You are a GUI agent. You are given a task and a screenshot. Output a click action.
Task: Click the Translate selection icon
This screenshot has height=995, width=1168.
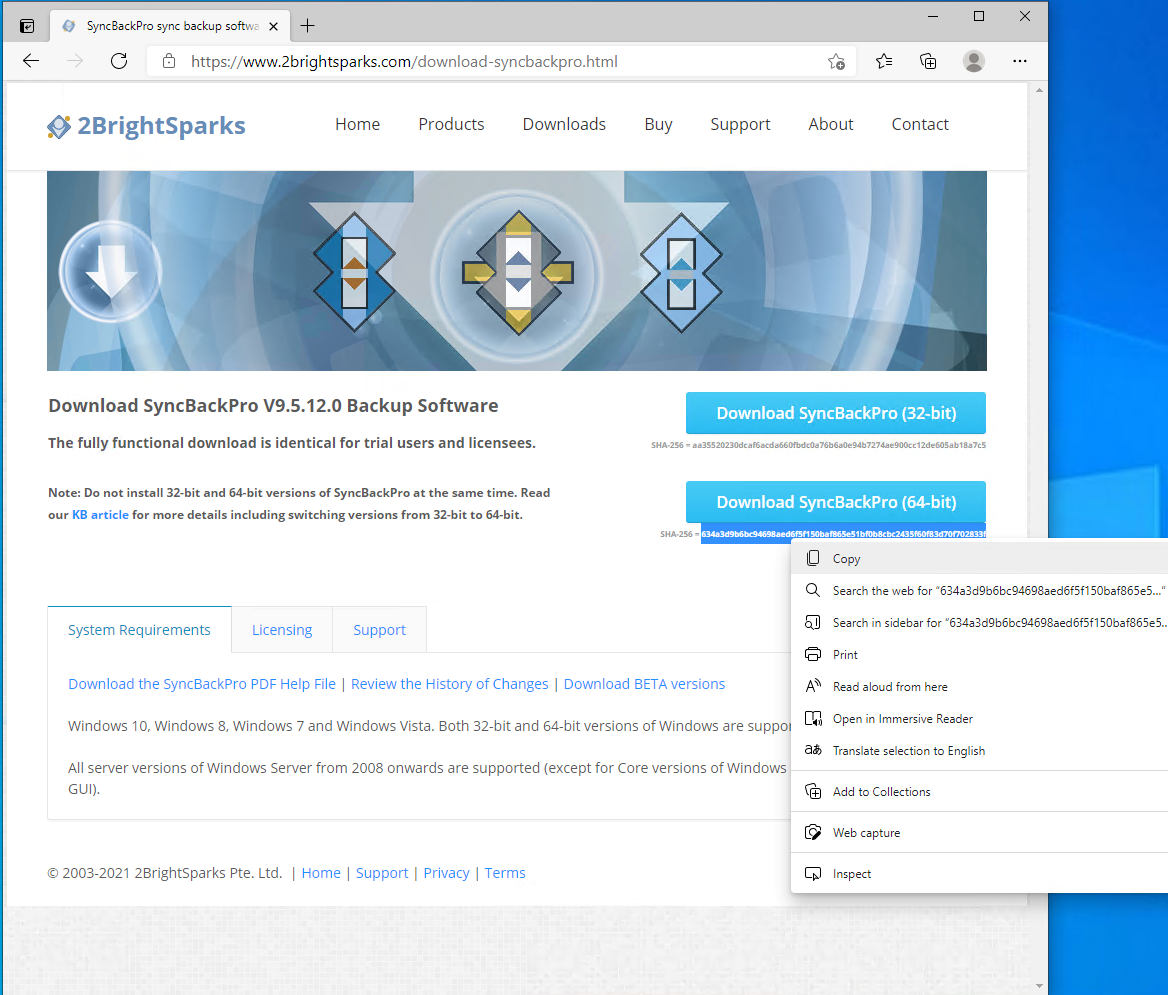[813, 750]
